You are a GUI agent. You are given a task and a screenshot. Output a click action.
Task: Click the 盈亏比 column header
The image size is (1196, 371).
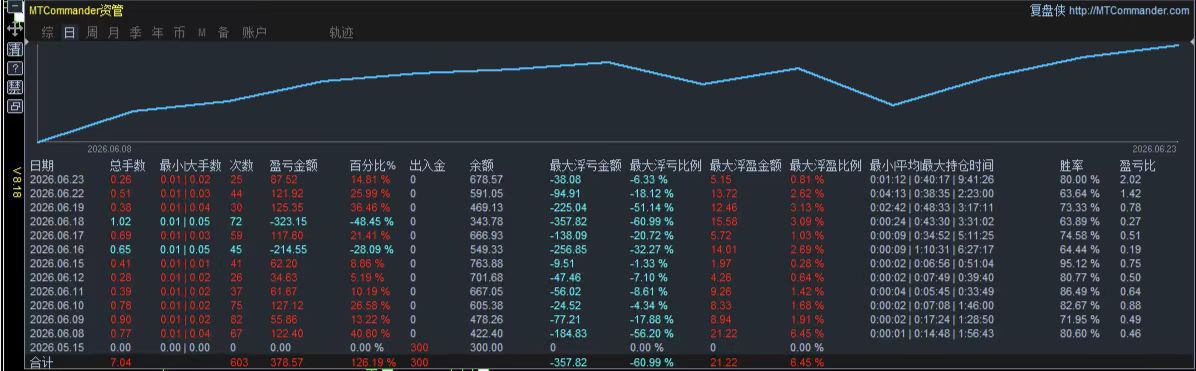(1137, 166)
